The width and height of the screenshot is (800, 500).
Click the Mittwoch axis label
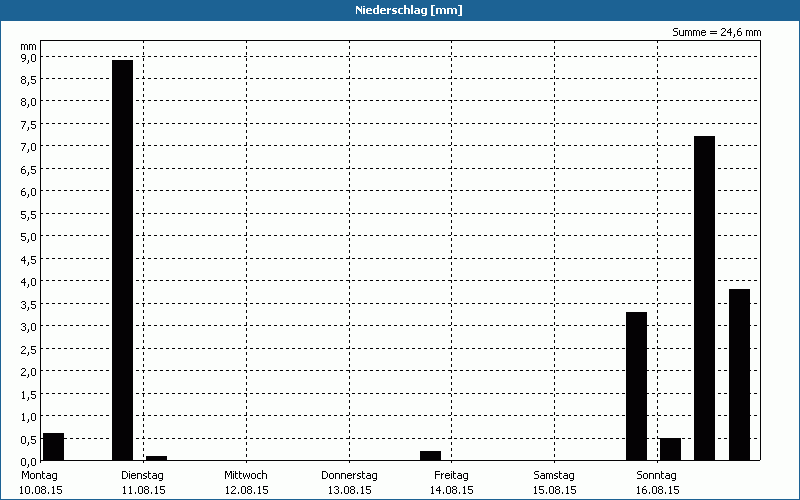[246, 475]
